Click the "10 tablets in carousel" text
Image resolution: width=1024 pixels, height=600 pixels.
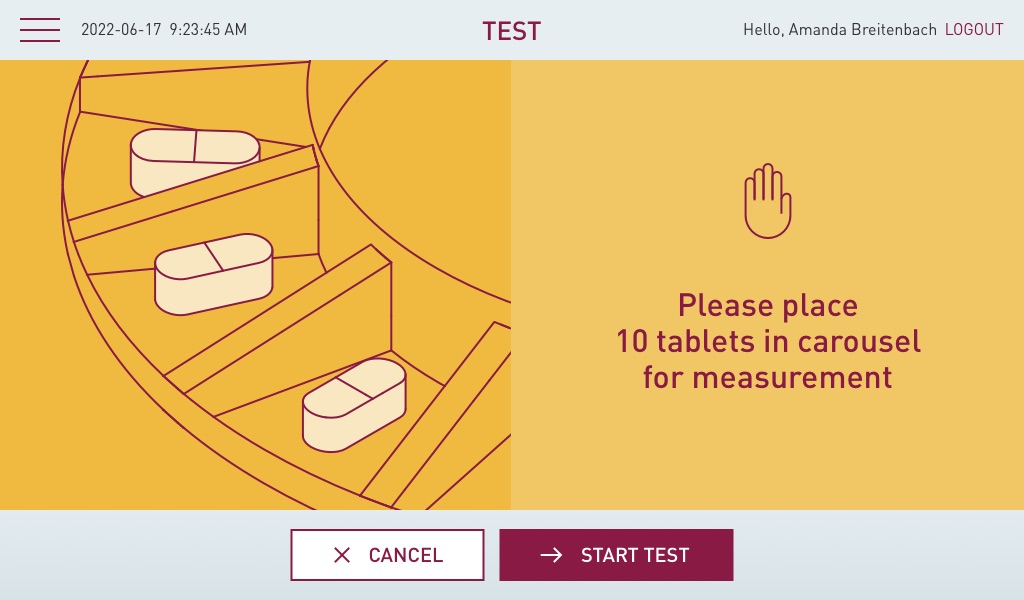(767, 341)
